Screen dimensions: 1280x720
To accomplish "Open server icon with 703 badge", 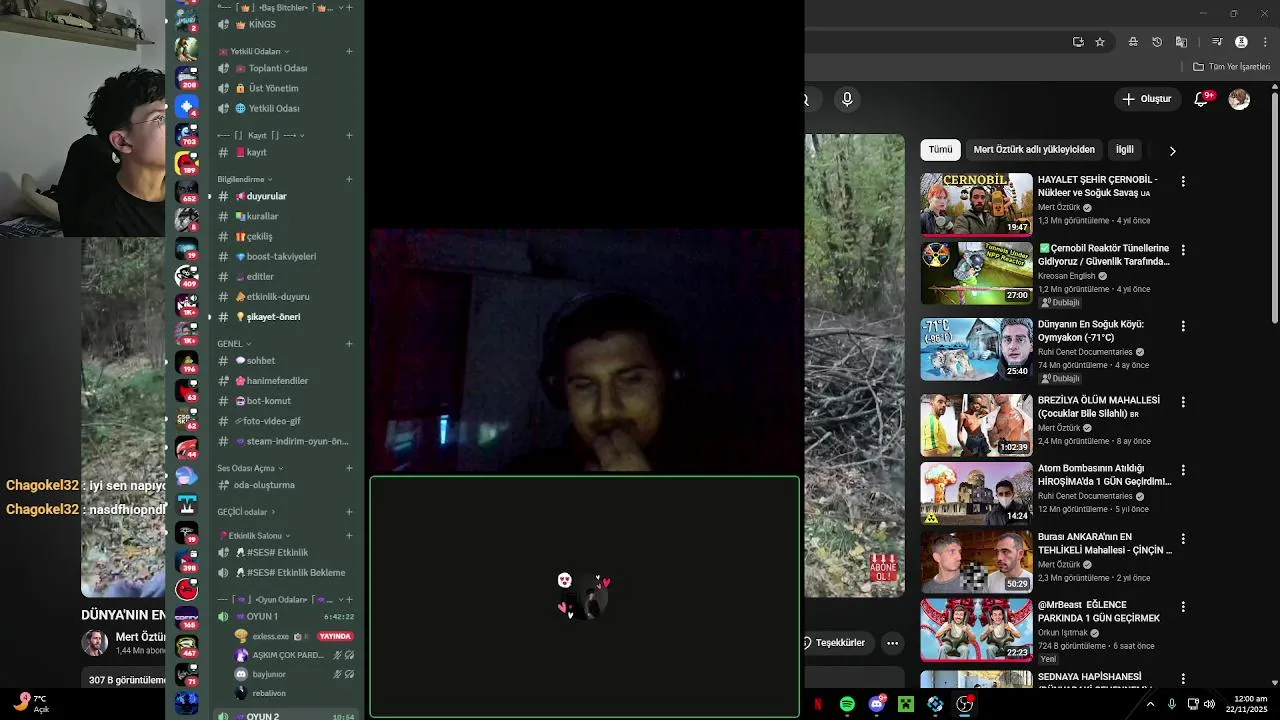I will tap(186, 133).
